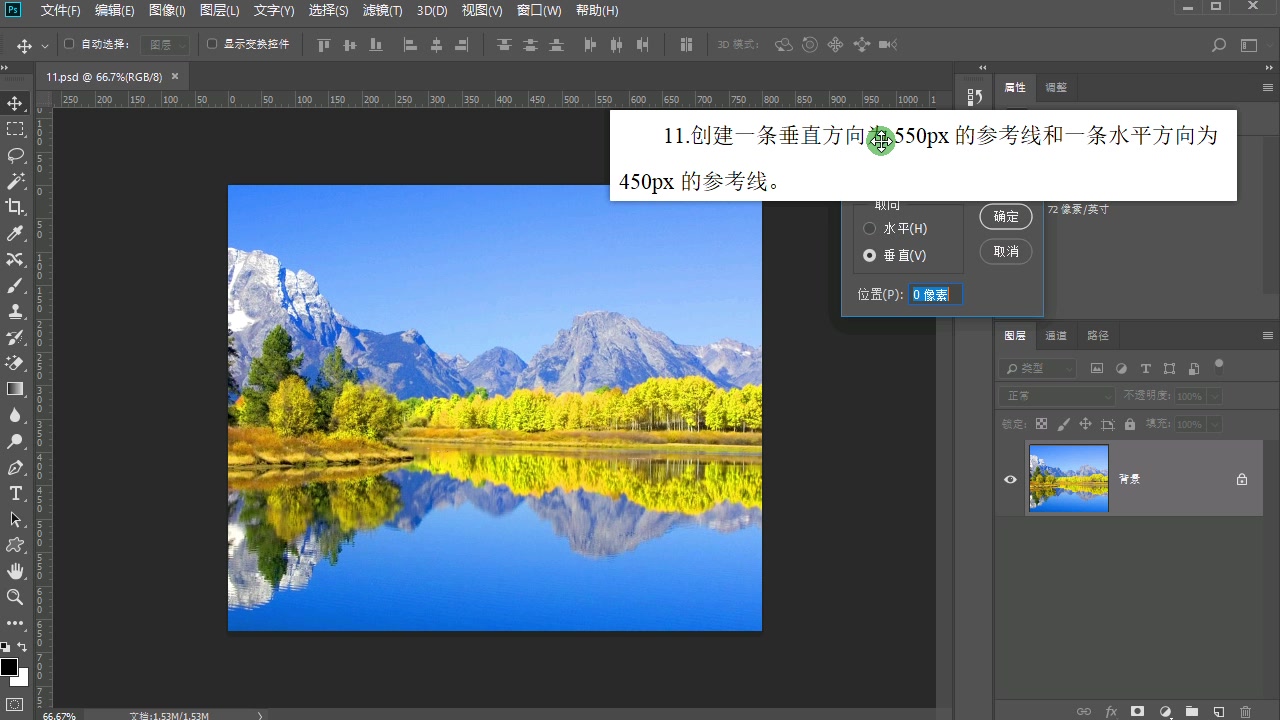Select the Hand tool

point(15,571)
